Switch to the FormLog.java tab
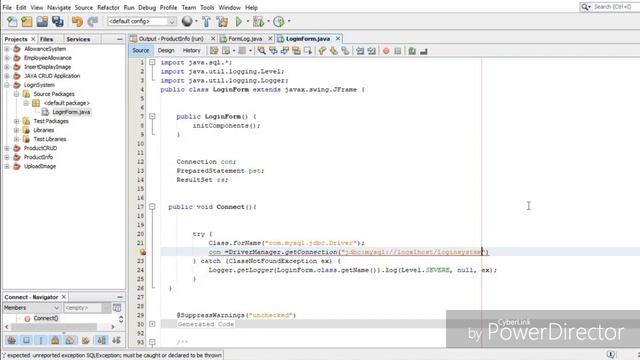Screen dimensions: 640x360 click(245, 39)
